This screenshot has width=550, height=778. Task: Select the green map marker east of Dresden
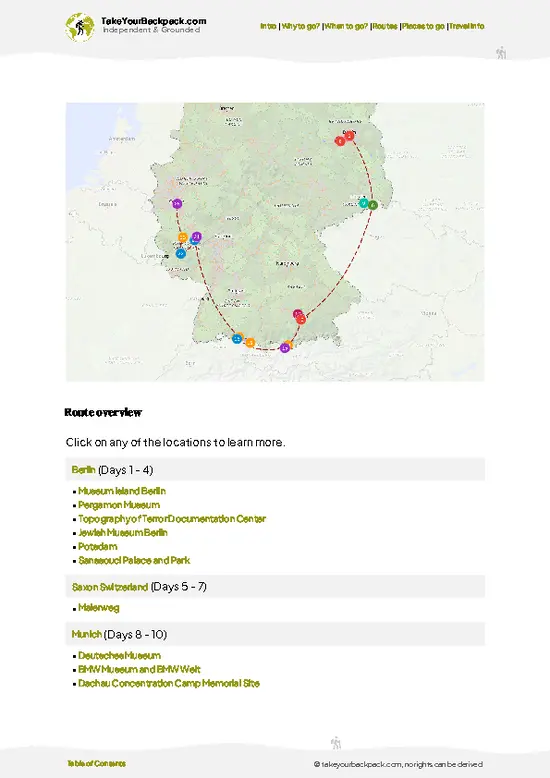point(373,205)
